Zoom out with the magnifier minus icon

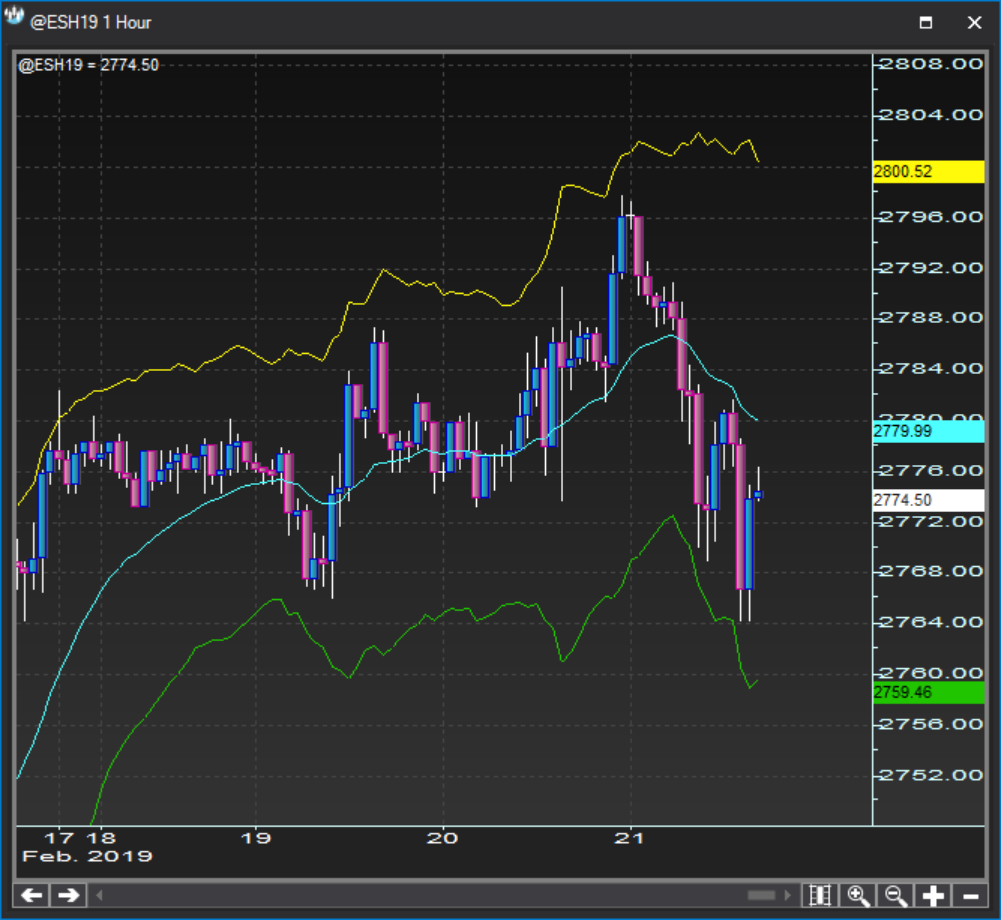tap(896, 895)
